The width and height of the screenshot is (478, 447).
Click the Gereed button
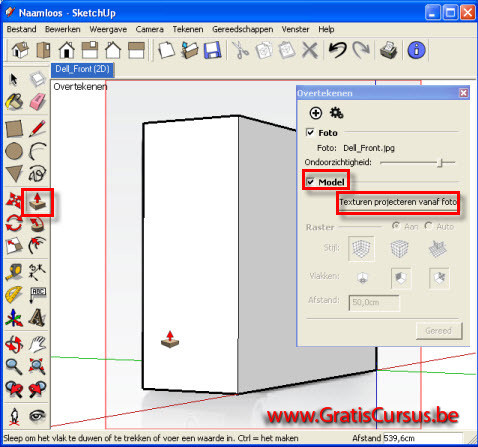coord(439,331)
